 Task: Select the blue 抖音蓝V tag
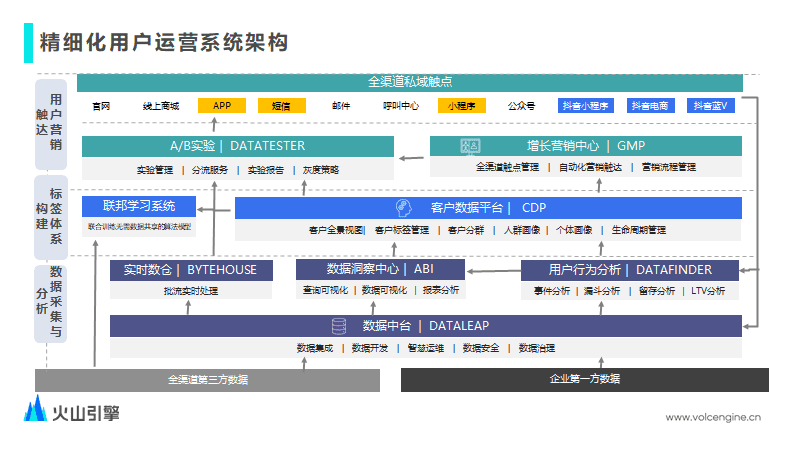714,105
